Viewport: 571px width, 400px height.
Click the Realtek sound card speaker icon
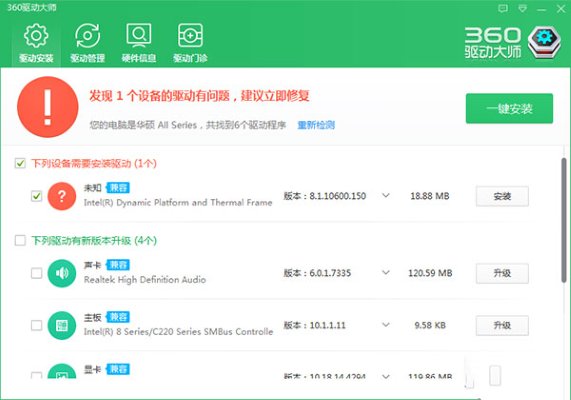tap(62, 273)
